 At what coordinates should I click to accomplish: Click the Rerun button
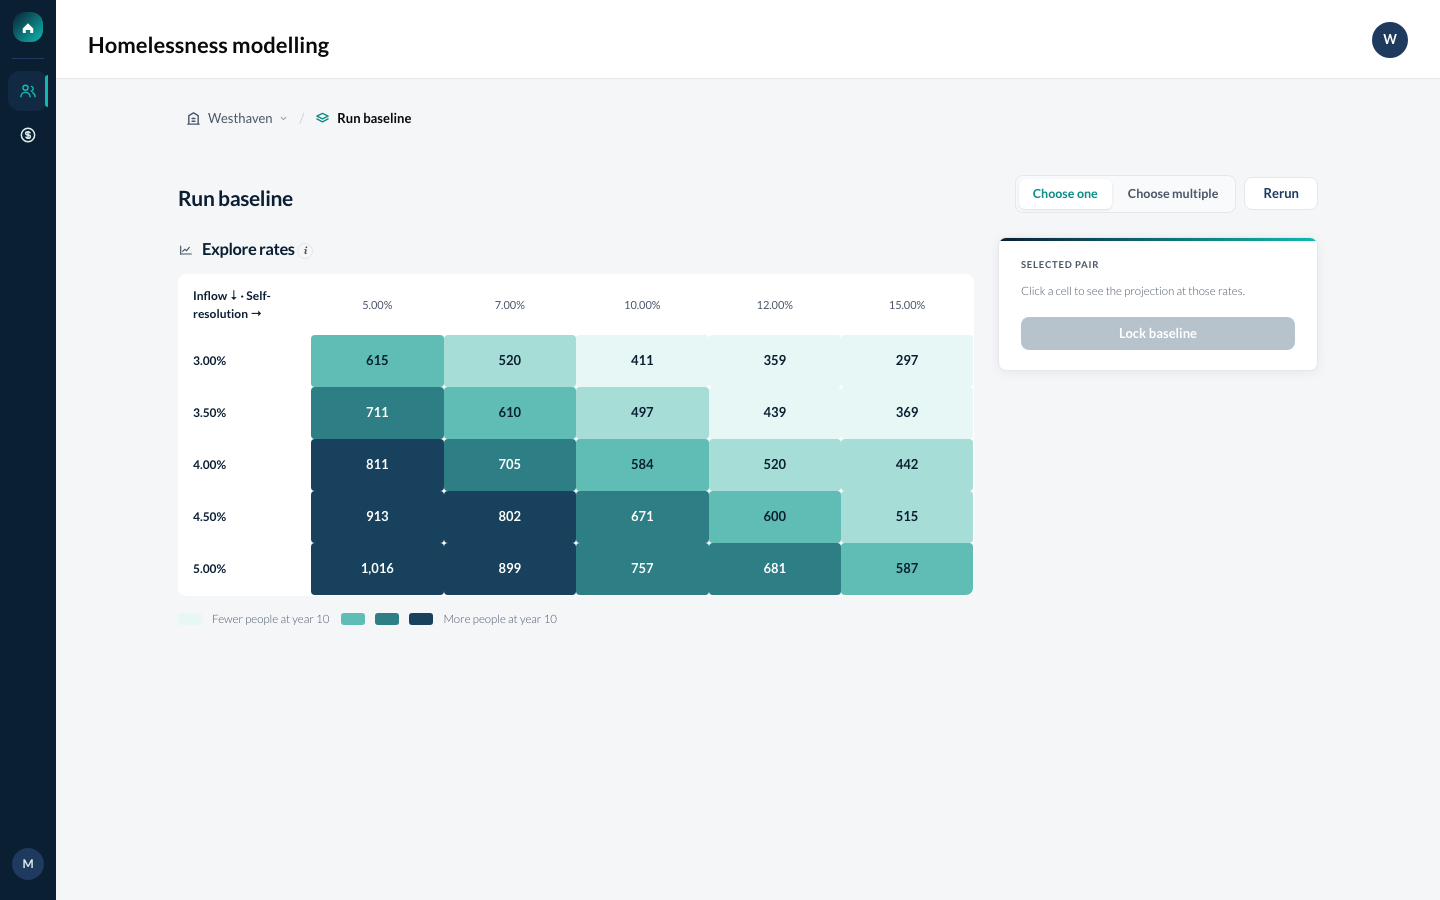coord(1281,194)
